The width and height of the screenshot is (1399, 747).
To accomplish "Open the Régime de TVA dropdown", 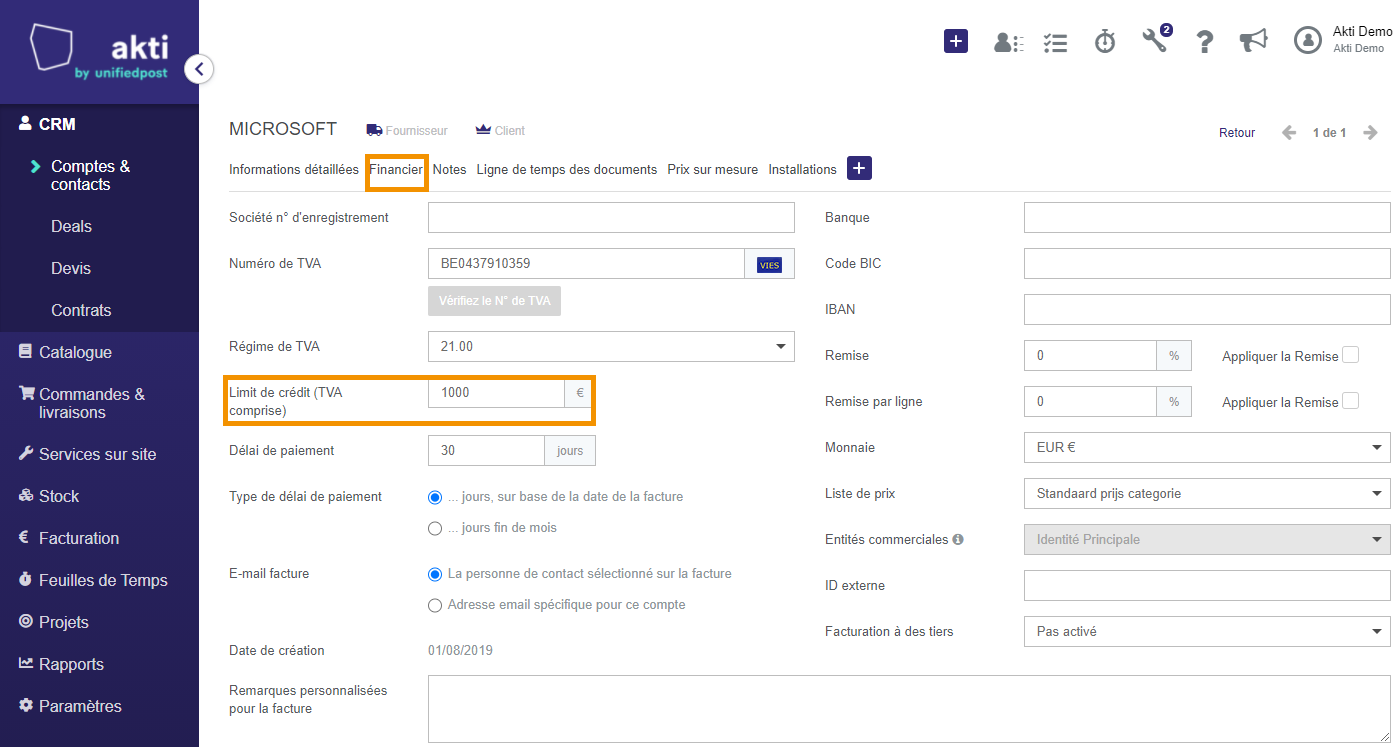I will (611, 346).
